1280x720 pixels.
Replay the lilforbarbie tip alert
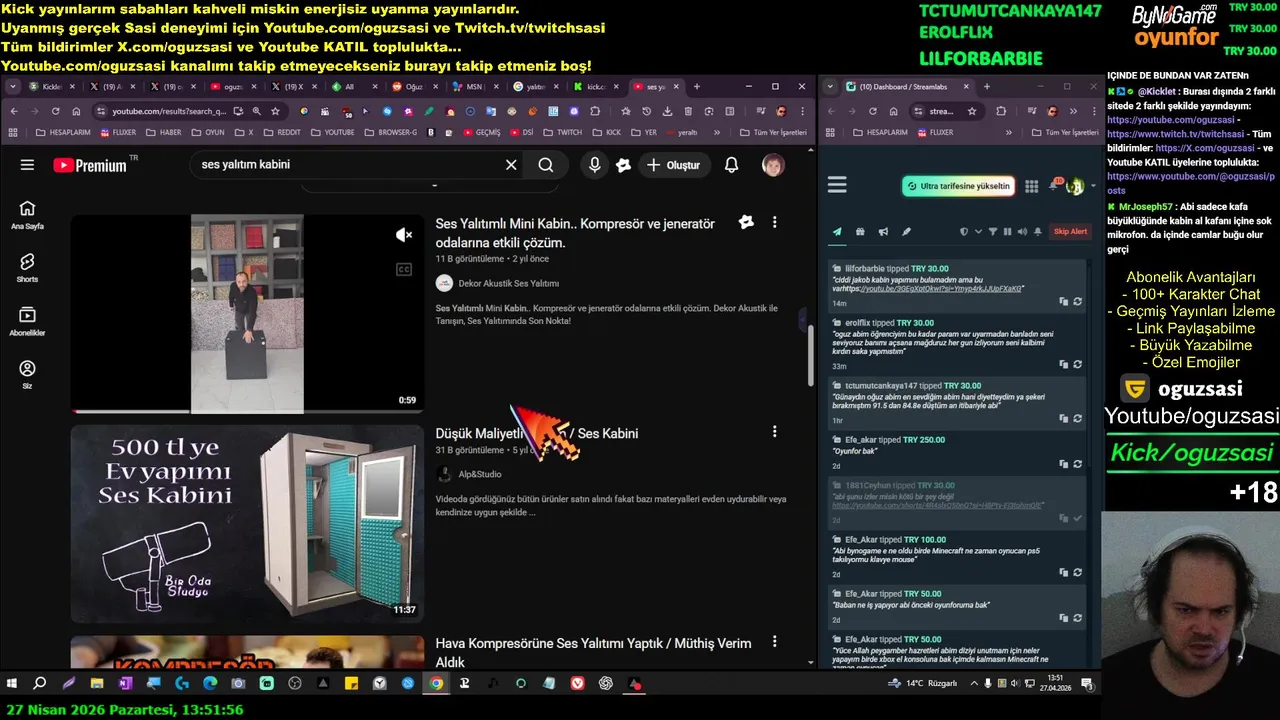coord(1077,302)
